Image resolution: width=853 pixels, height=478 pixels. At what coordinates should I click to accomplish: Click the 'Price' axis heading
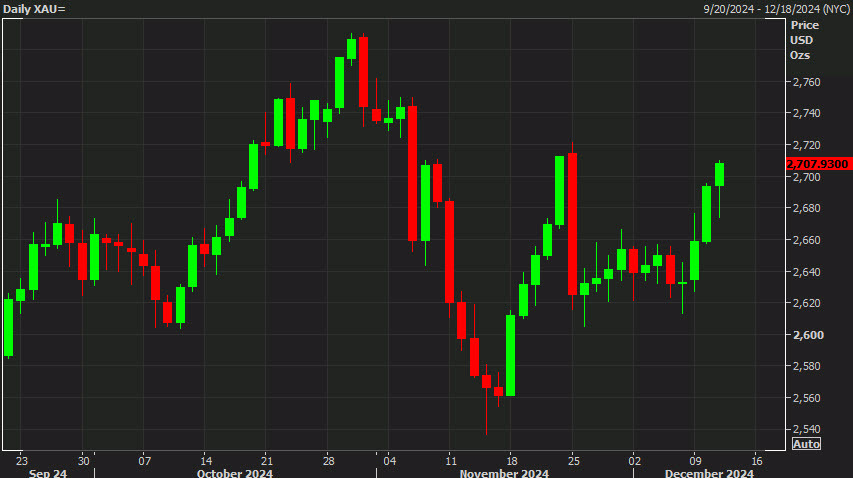tap(805, 25)
